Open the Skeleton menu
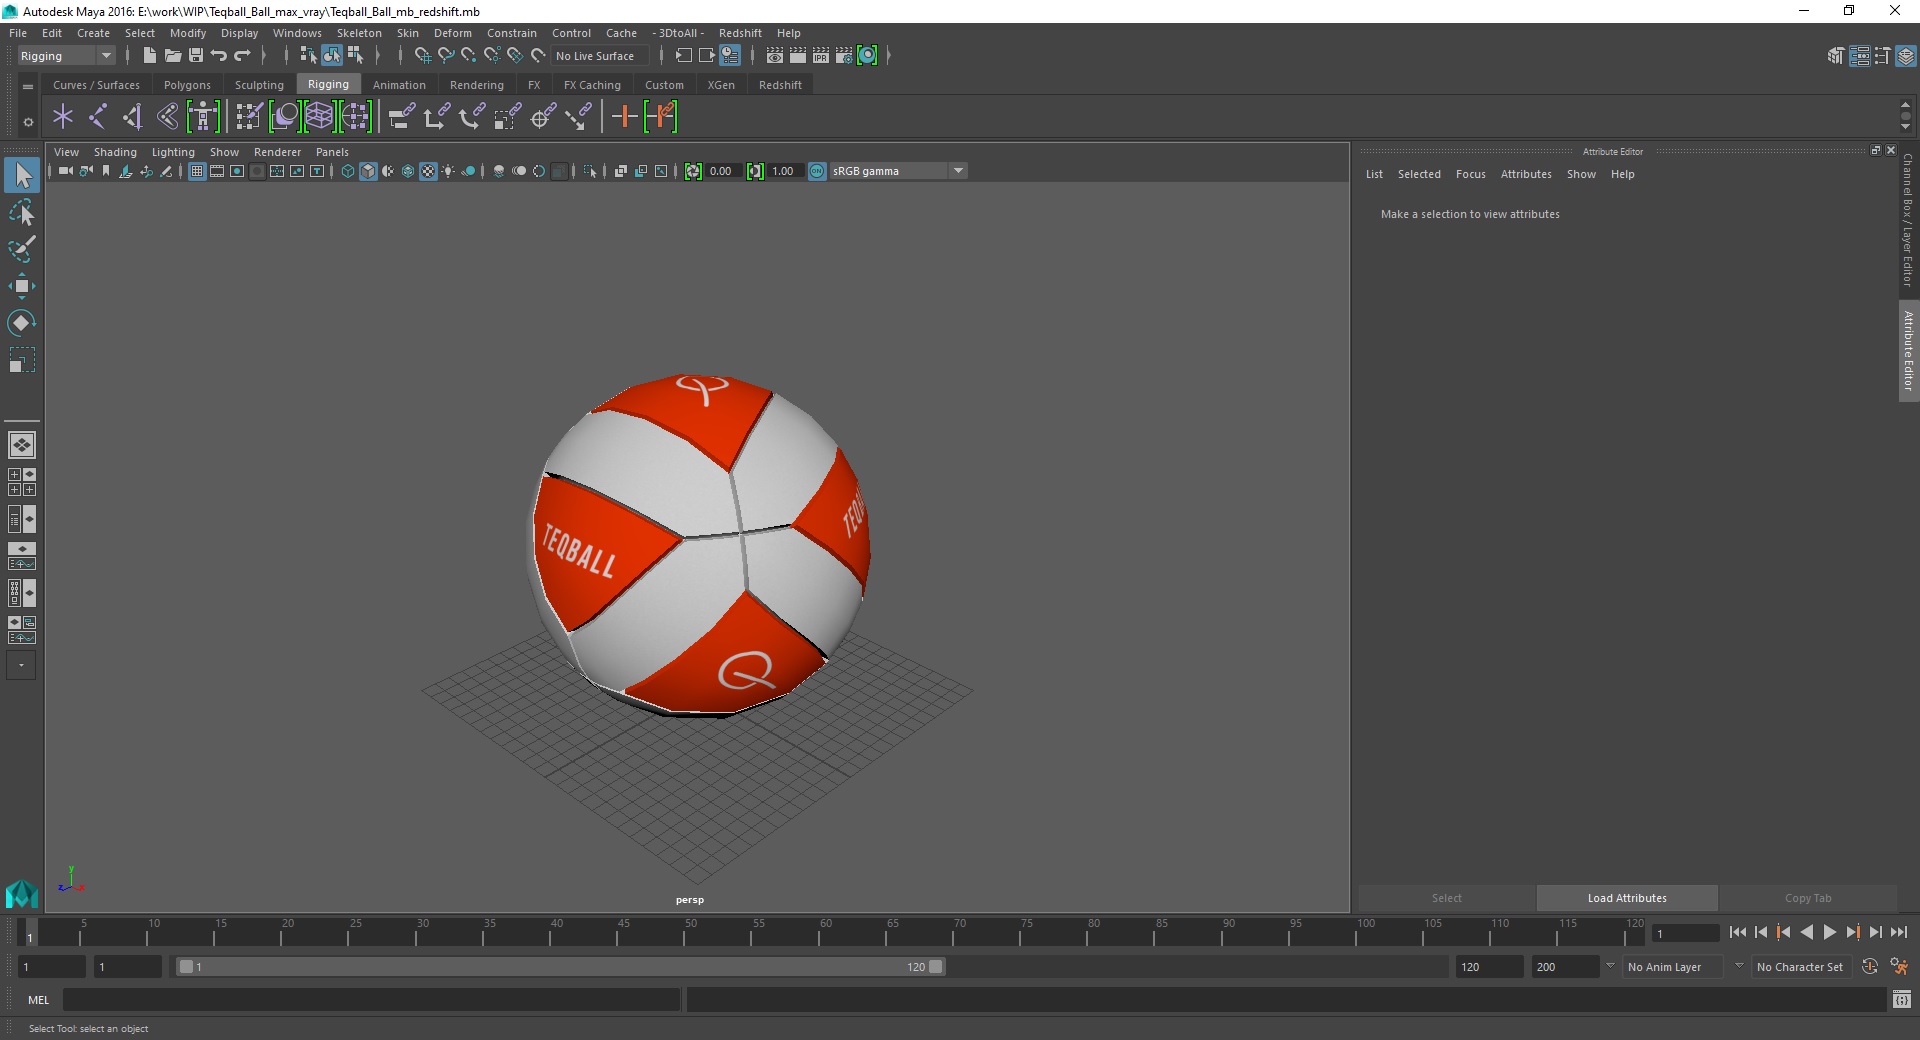This screenshot has width=1920, height=1040. (x=359, y=33)
